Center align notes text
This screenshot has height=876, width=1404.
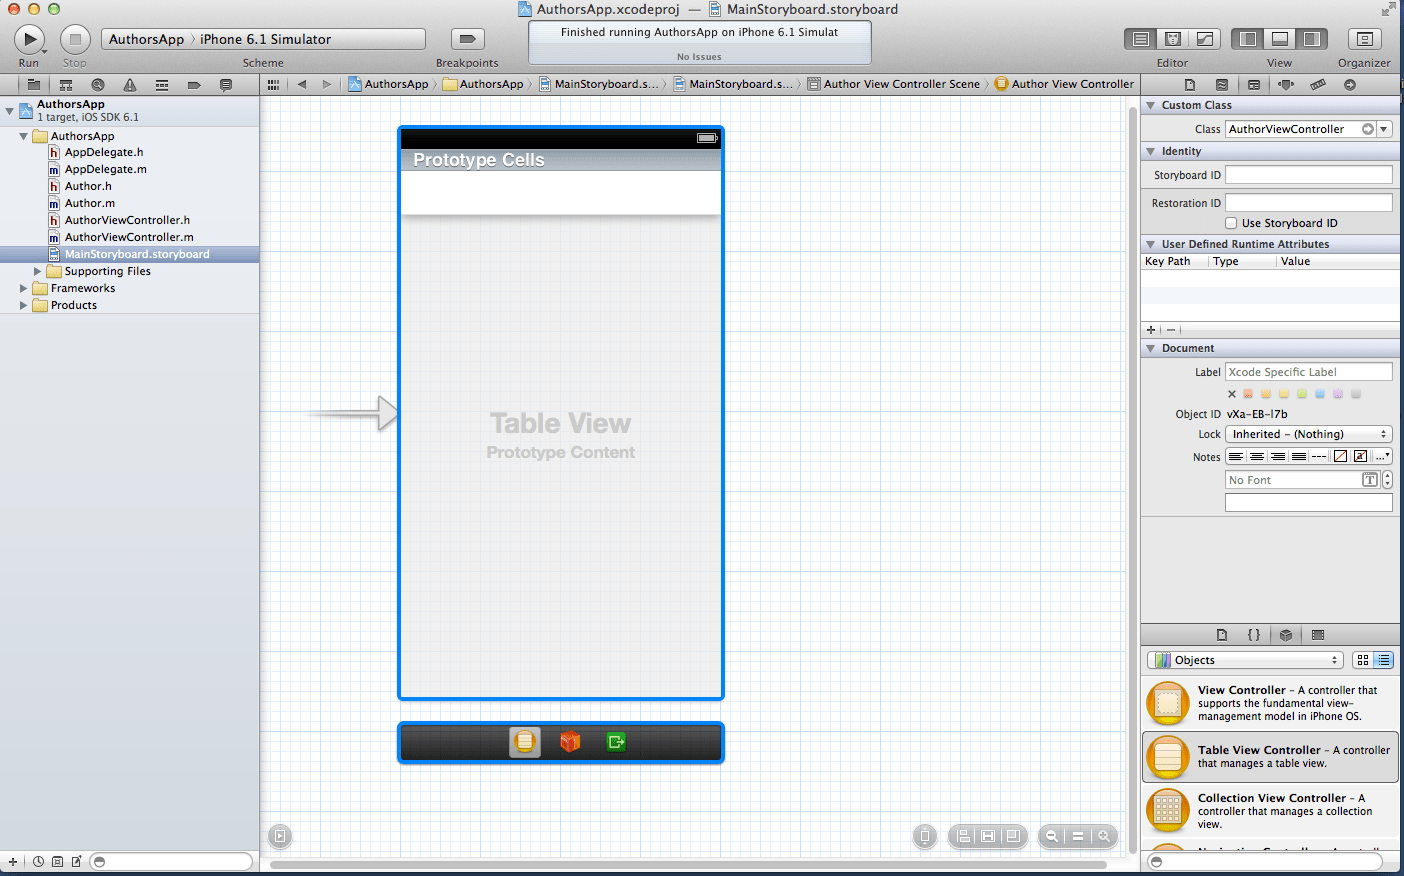click(1257, 456)
